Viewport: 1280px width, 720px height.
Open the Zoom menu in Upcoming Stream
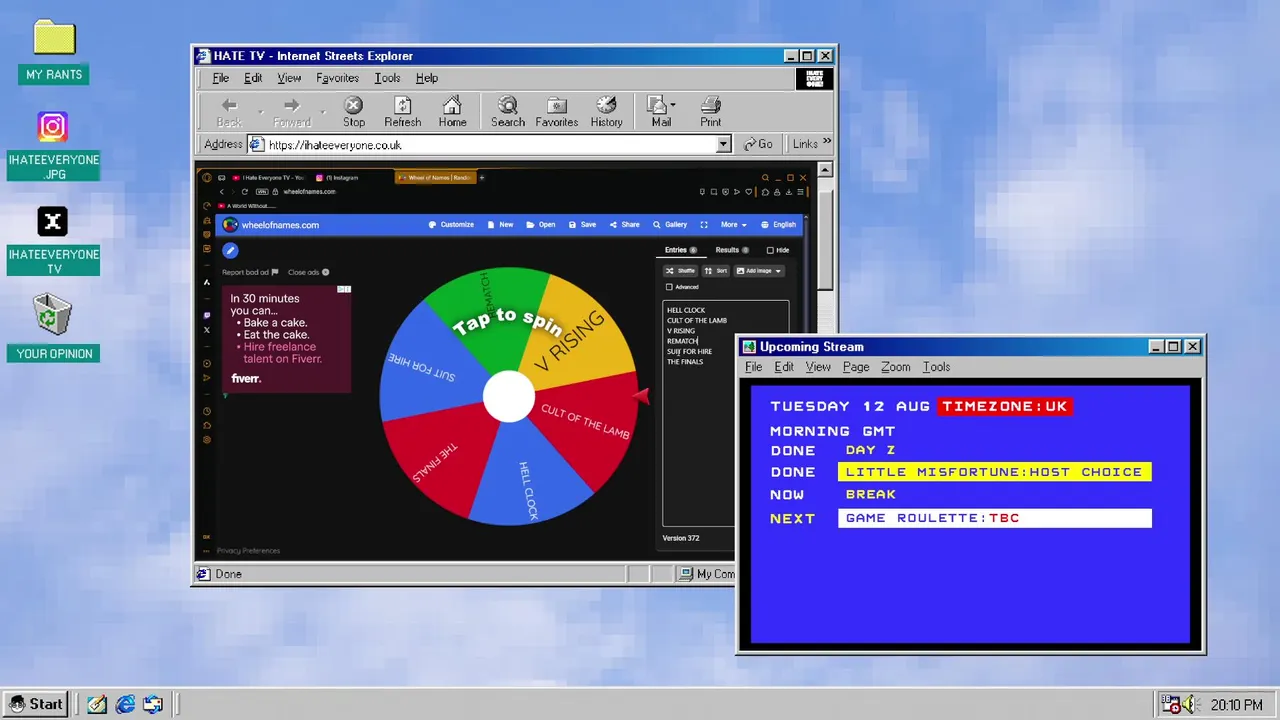[895, 367]
